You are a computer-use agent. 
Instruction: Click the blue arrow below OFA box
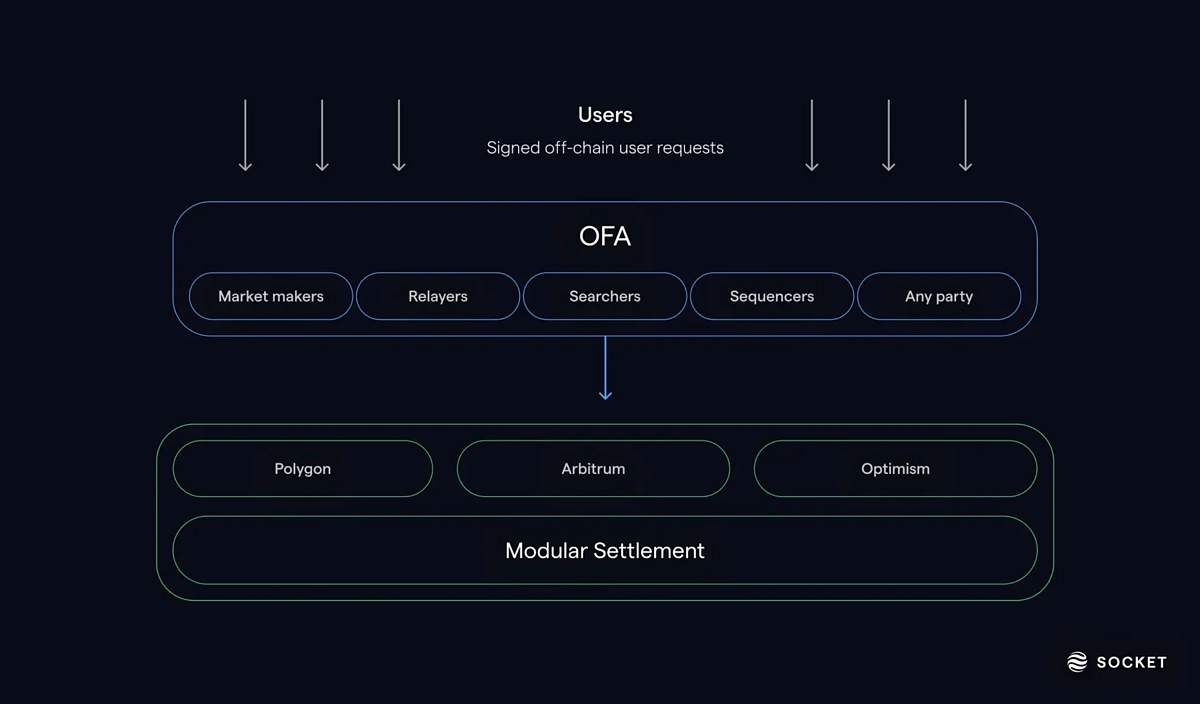coord(605,368)
